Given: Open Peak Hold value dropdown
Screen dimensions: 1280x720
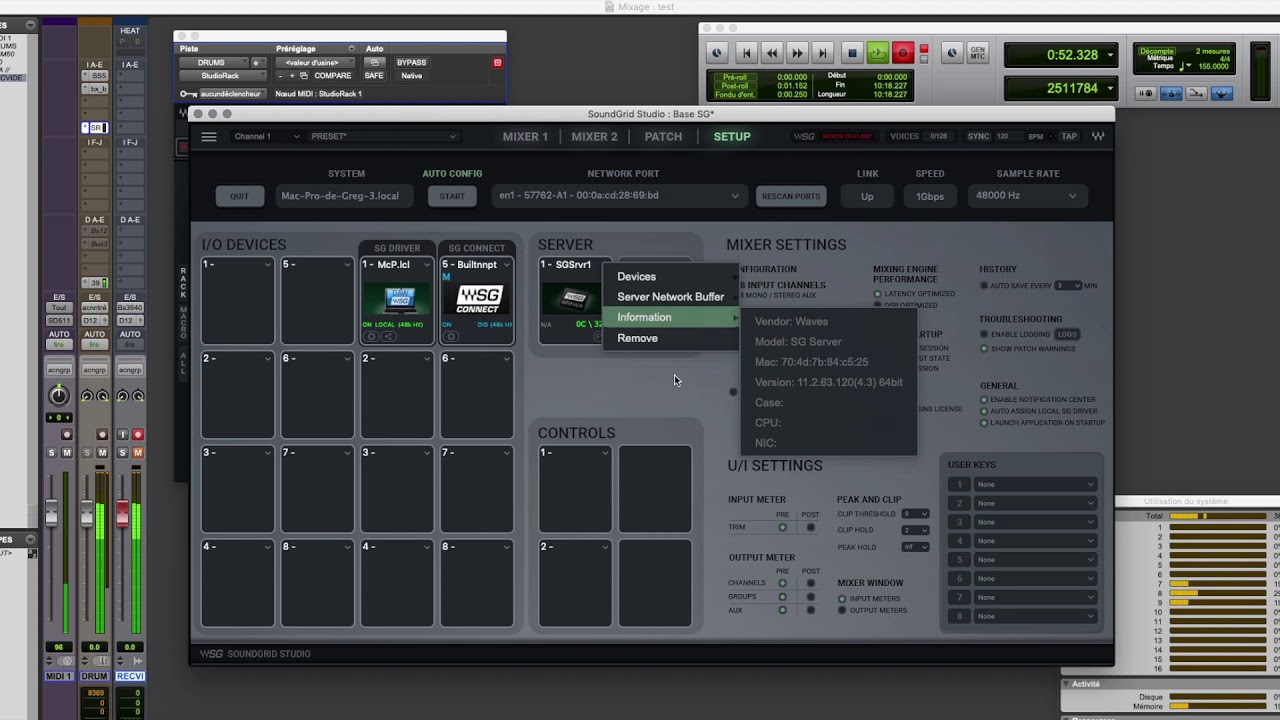Looking at the screenshot, I should click(x=915, y=547).
